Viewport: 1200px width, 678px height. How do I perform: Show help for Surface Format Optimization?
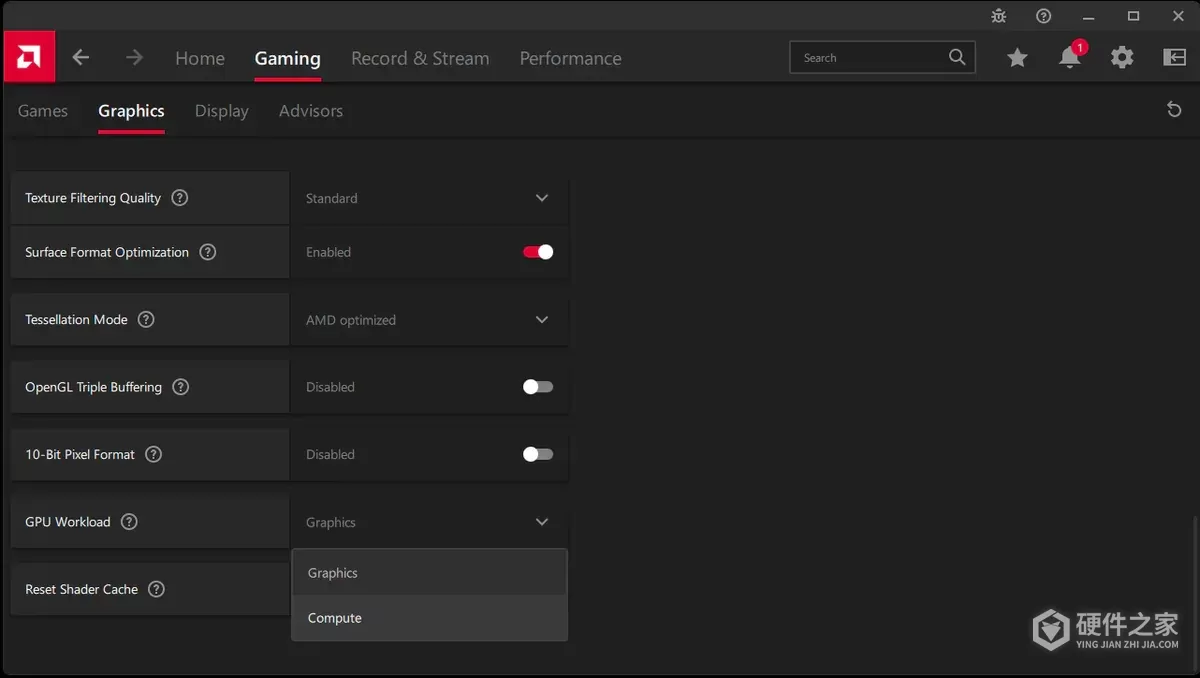click(x=208, y=252)
